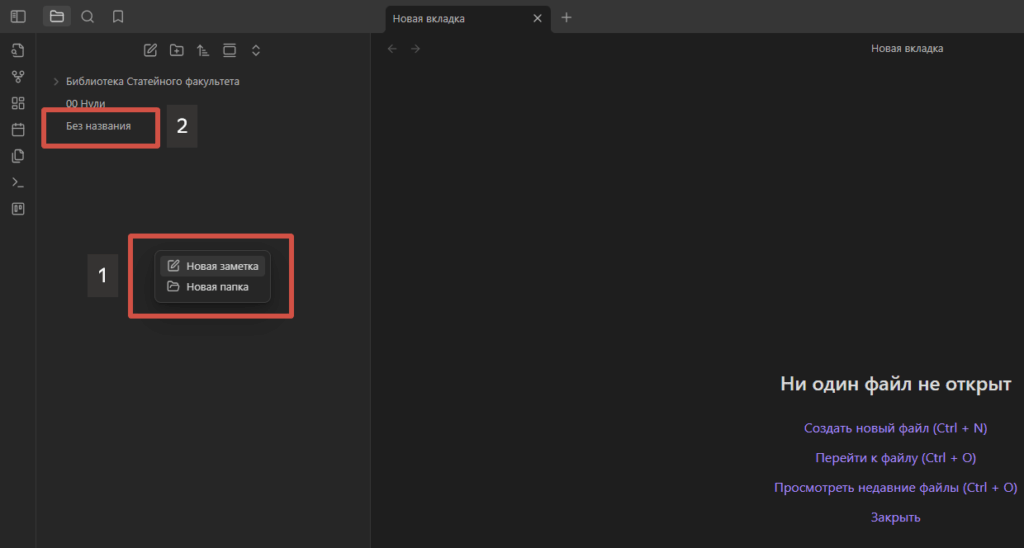The width and height of the screenshot is (1024, 548).
Task: Open daily note calendar icon
Action: 18,130
